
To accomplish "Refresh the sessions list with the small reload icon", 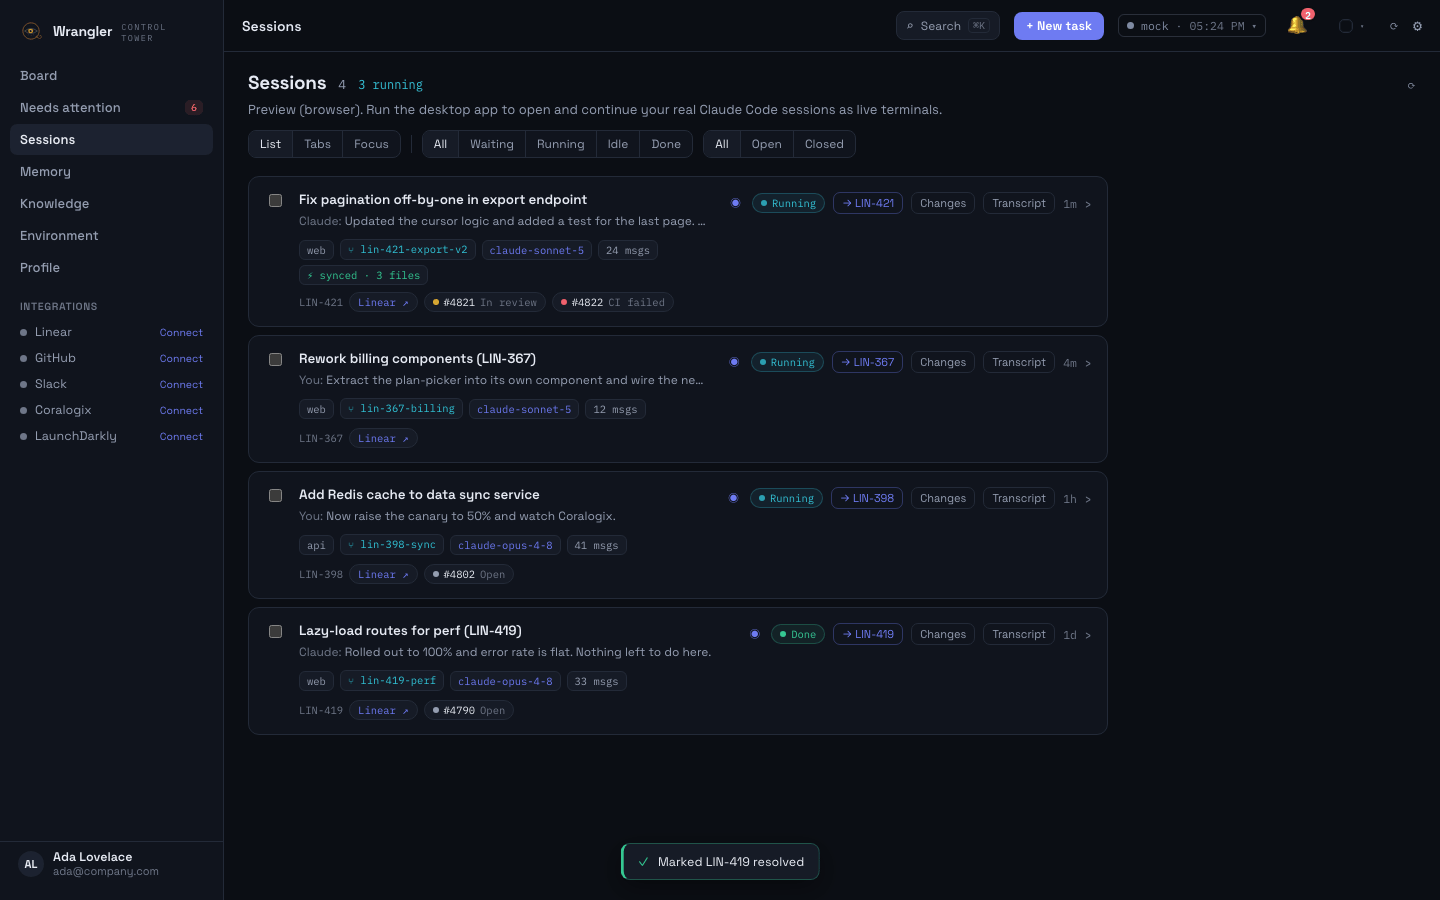I will click(x=1411, y=85).
